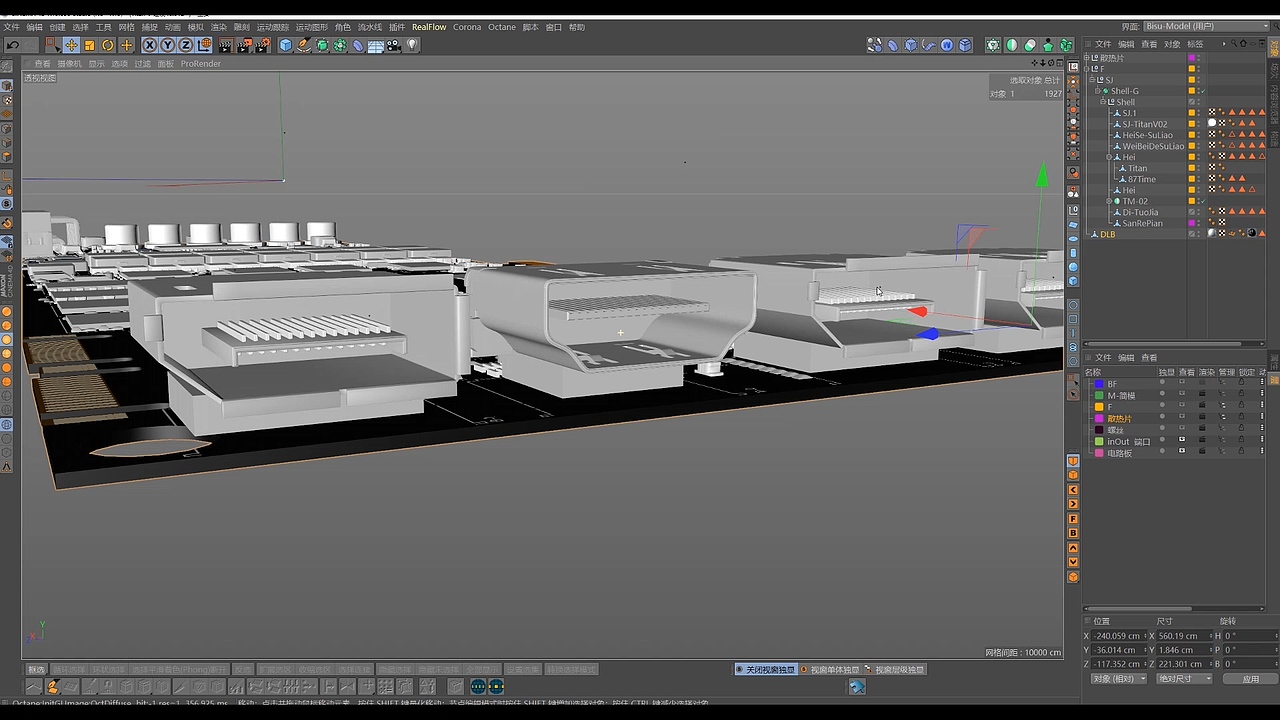Click the blue W icon in toolbar
The image size is (1280, 720).
tap(947, 45)
